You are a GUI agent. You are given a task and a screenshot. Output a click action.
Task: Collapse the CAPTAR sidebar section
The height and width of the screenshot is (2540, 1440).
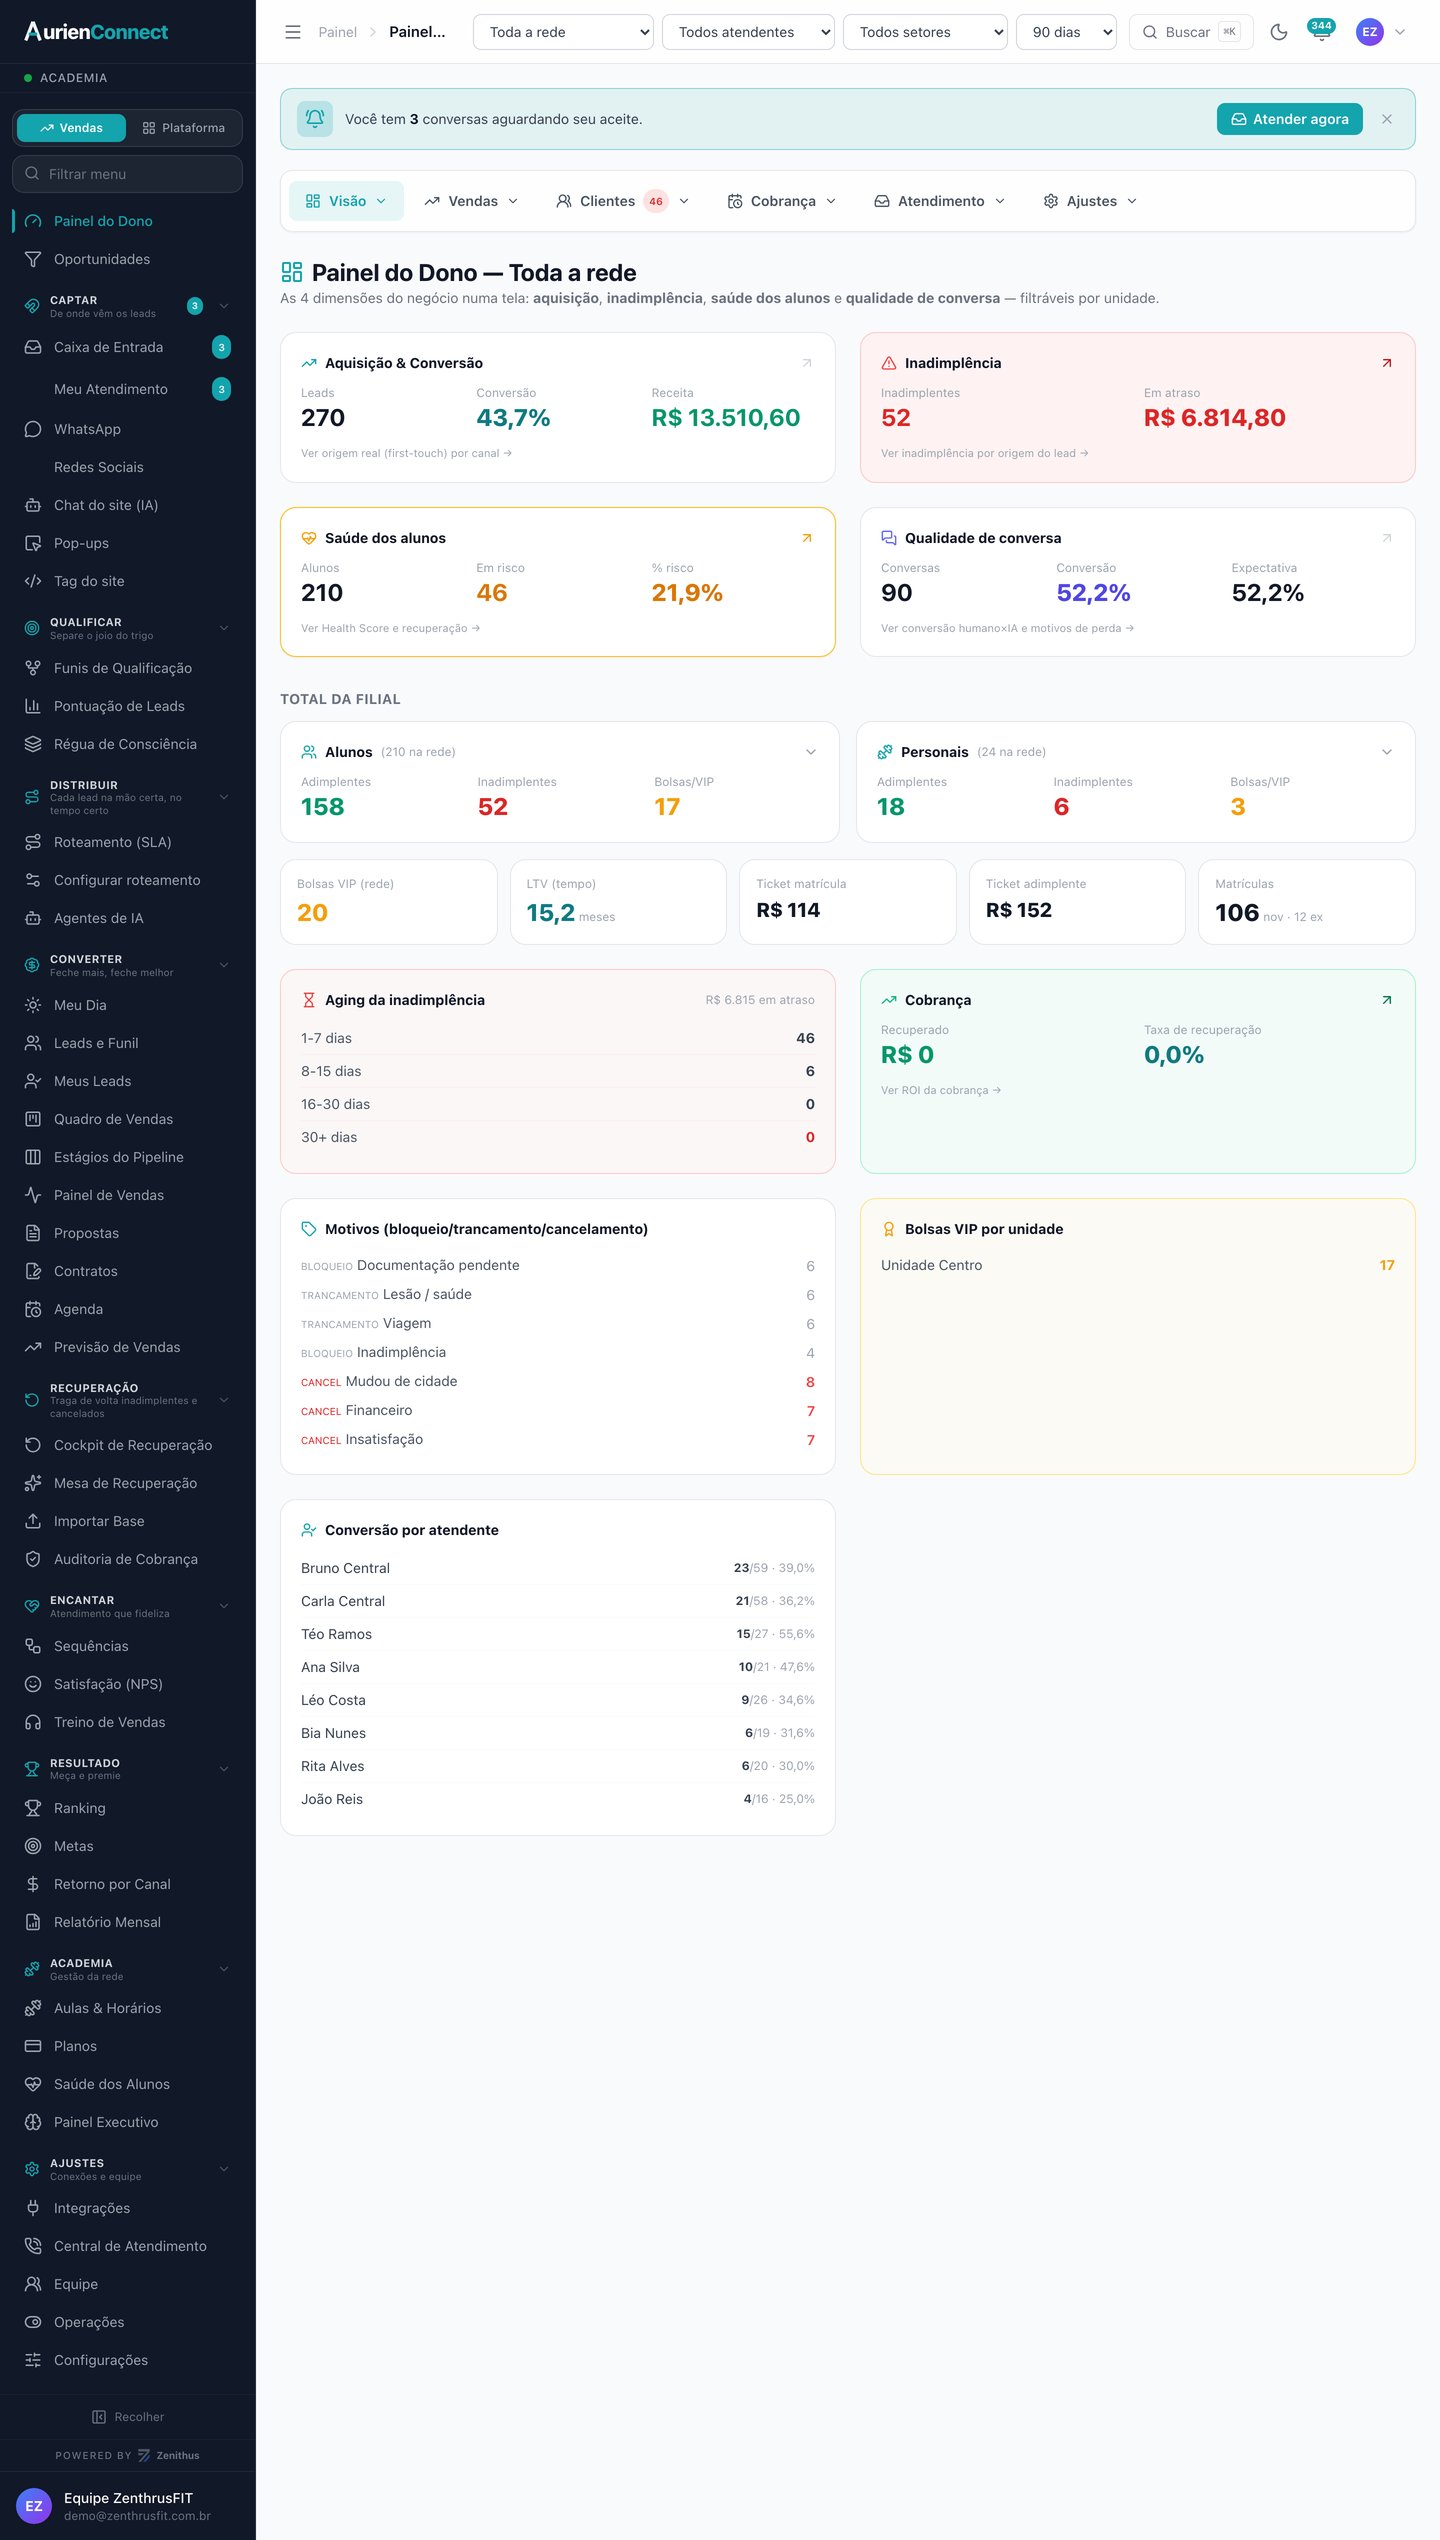tap(224, 306)
